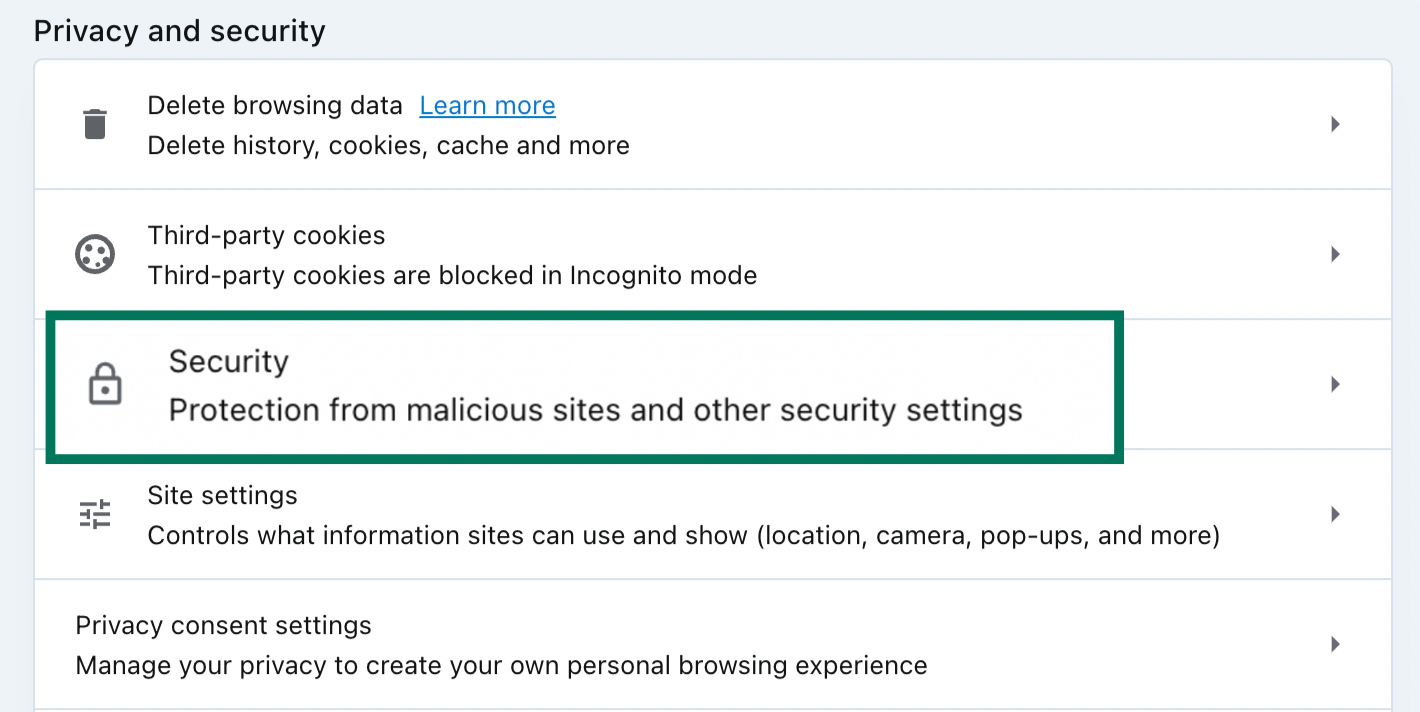
Task: Expand the Security row arrow
Action: [1335, 384]
